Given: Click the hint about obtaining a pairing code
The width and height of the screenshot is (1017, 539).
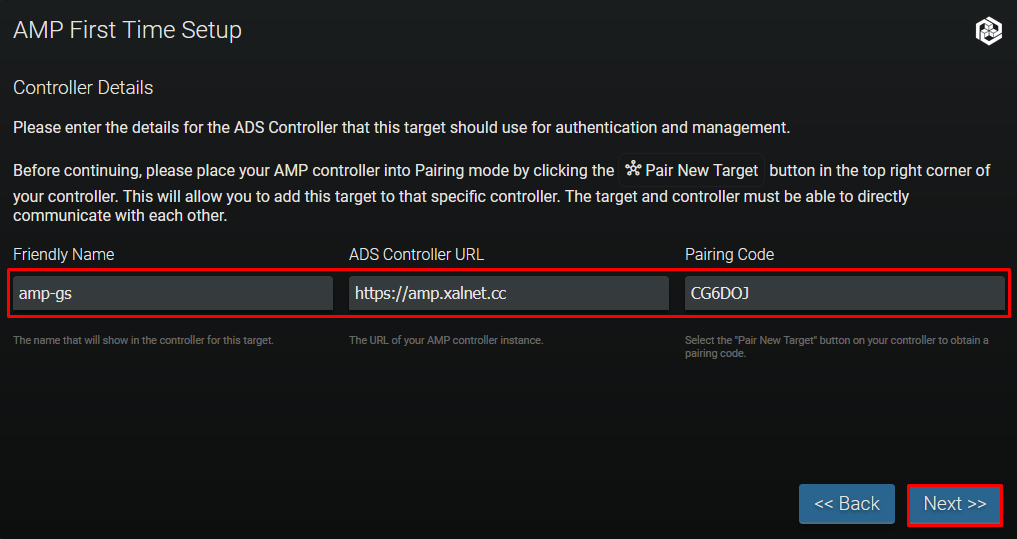Looking at the screenshot, I should (836, 347).
